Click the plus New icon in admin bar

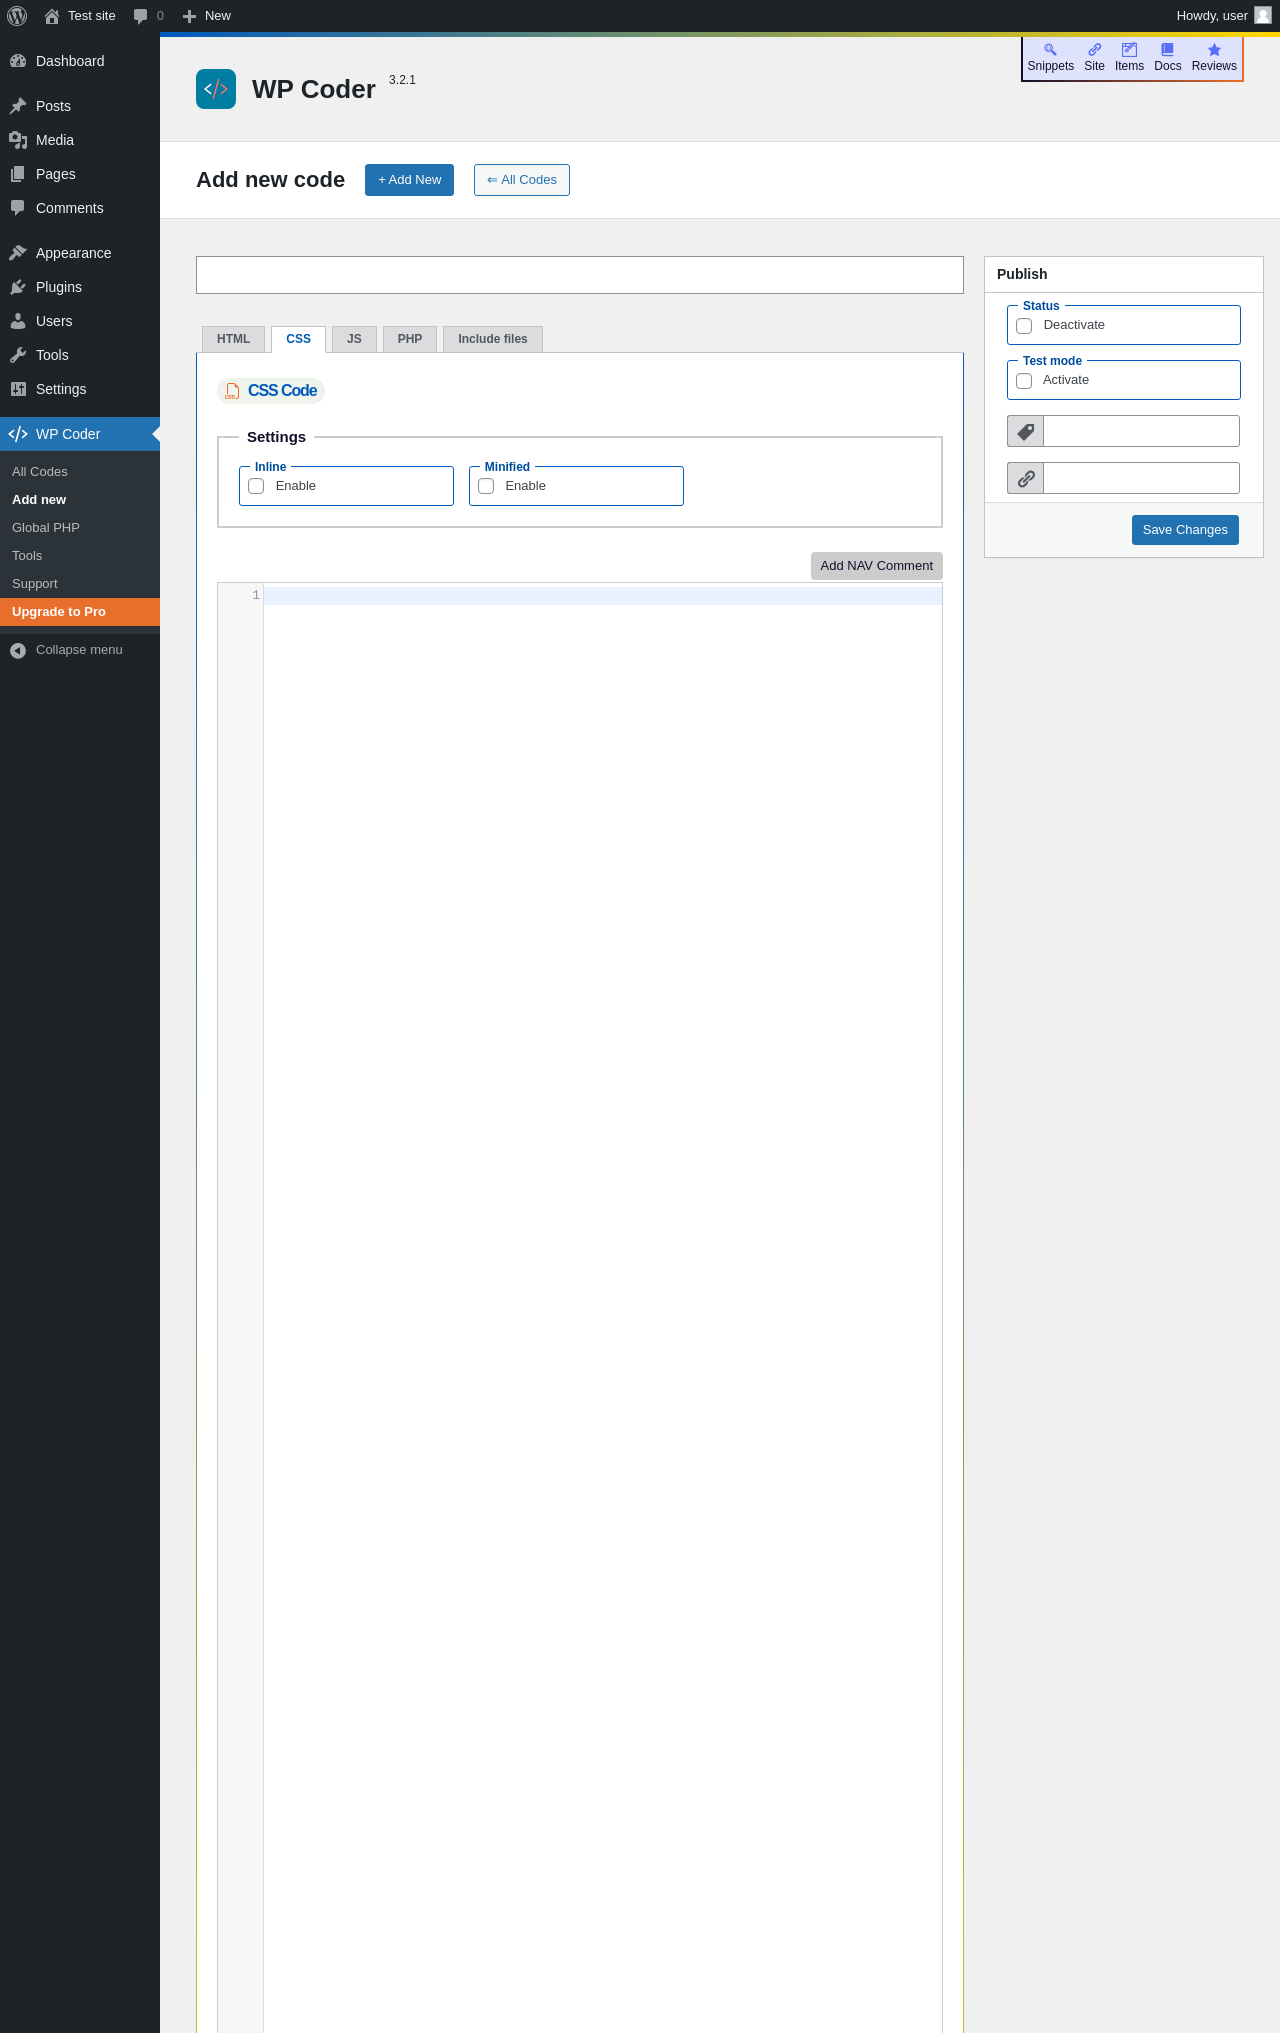coord(189,16)
